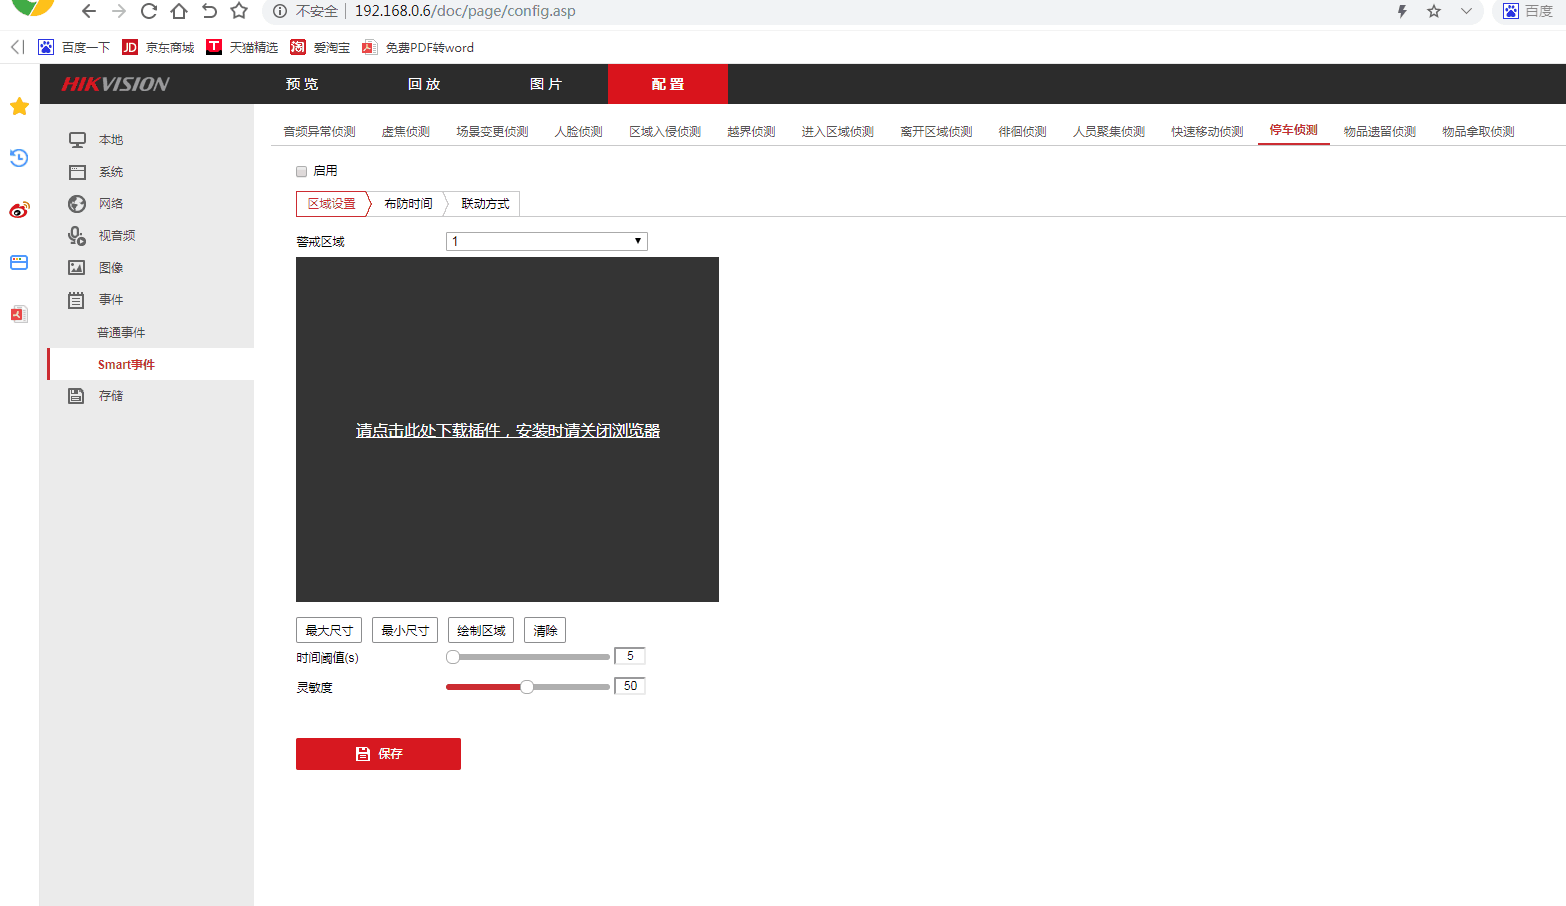
Task: Open the 人脸侦测 tab
Action: click(x=579, y=132)
